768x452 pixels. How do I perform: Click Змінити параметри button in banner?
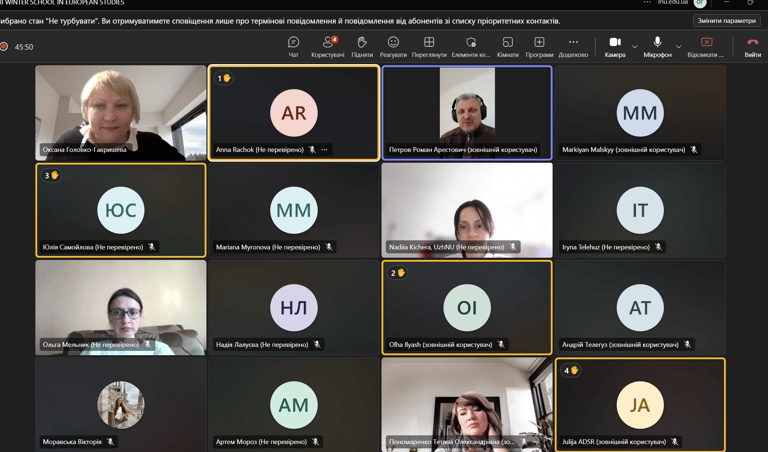pos(726,21)
